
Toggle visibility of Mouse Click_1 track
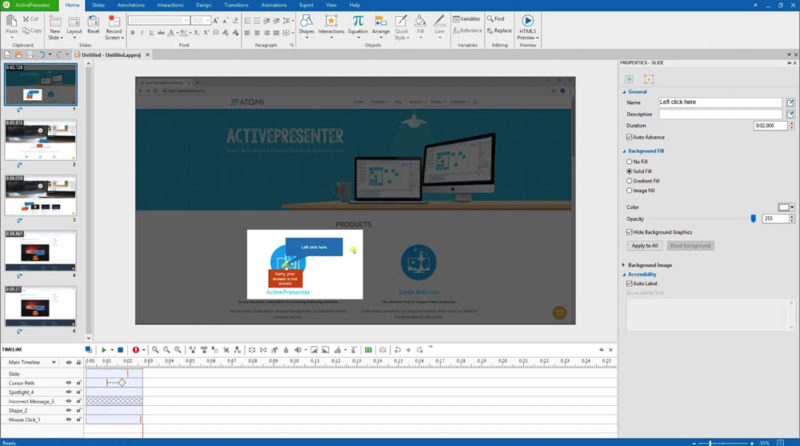pyautogui.click(x=68, y=419)
